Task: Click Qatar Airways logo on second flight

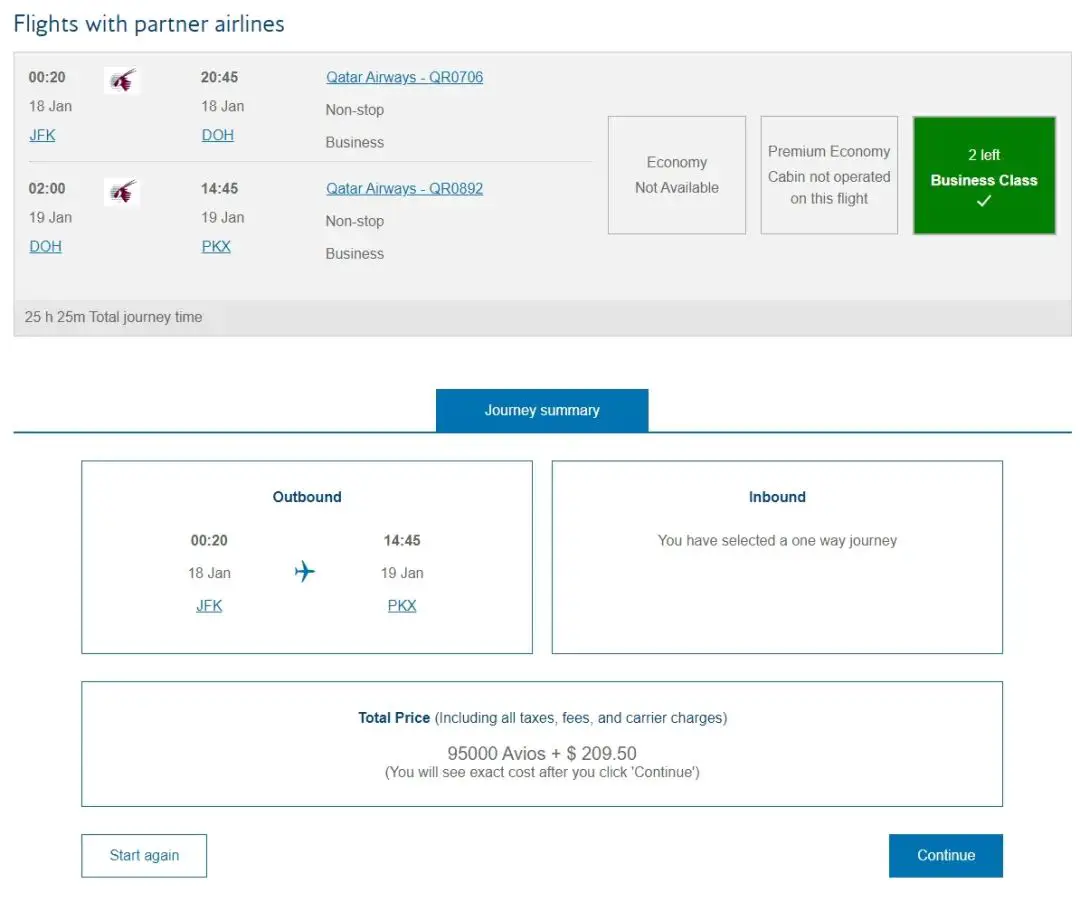Action: [122, 192]
